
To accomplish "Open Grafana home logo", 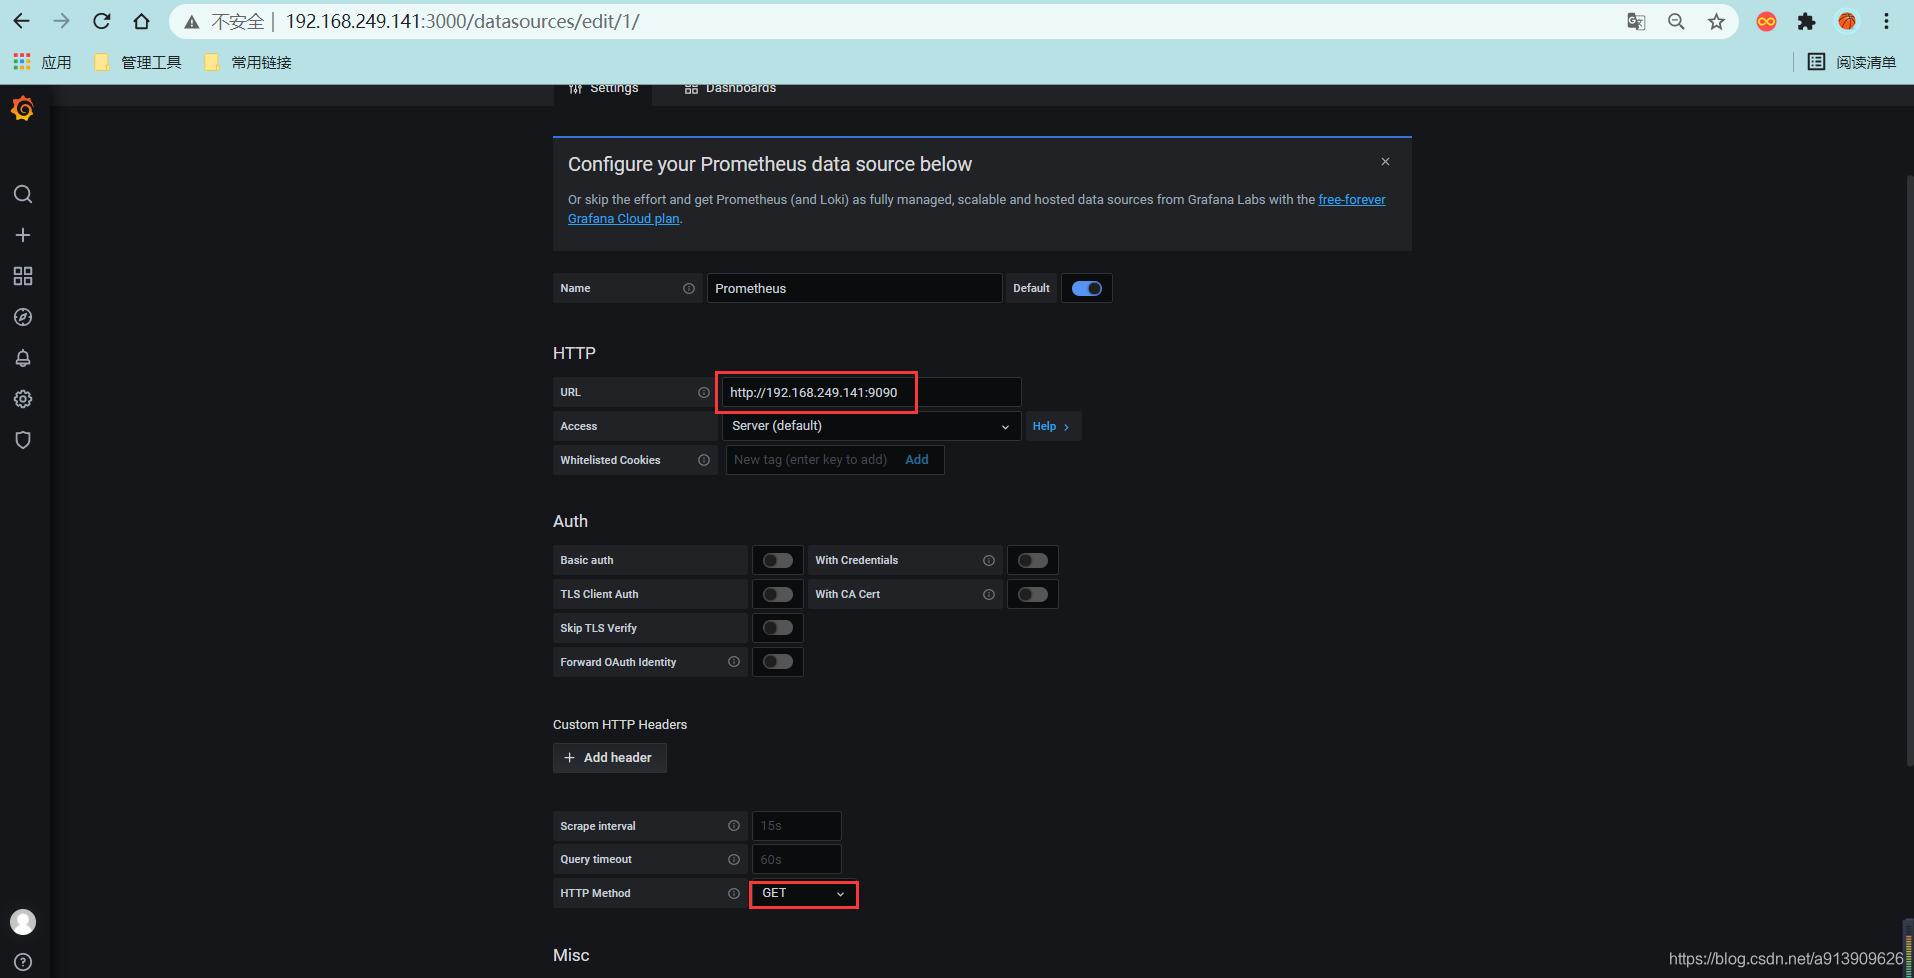I will (x=23, y=108).
